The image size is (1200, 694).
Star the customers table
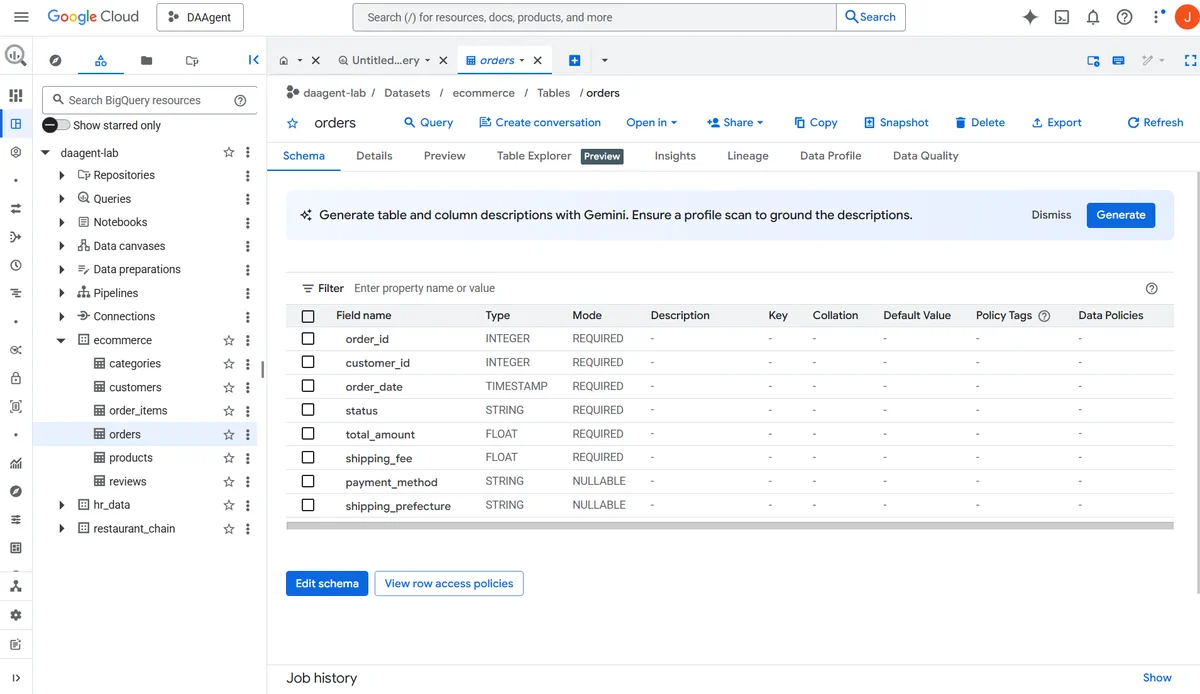point(229,387)
